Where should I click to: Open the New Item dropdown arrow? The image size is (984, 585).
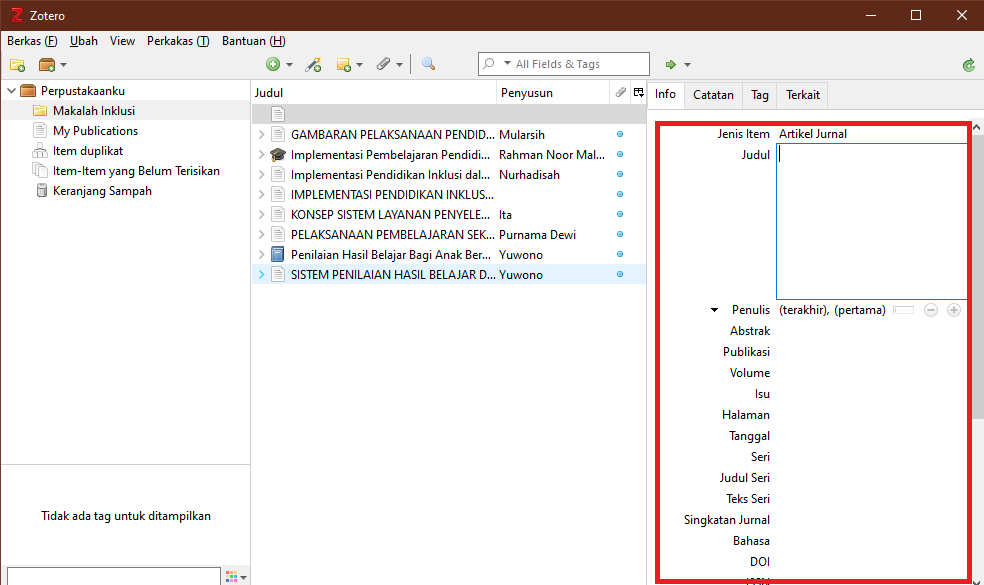point(289,65)
